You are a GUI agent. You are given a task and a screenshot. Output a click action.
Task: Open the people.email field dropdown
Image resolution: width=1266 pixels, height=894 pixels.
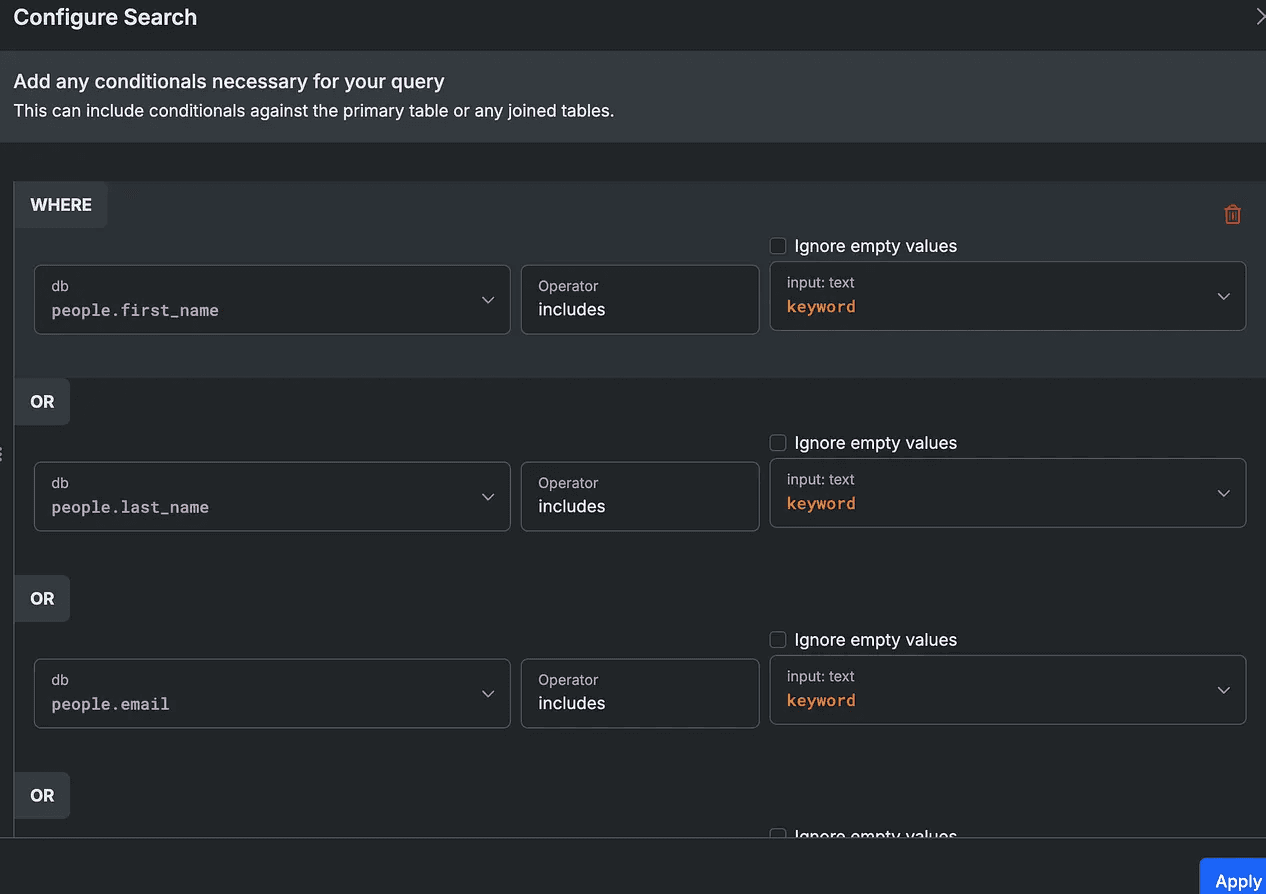(272, 693)
